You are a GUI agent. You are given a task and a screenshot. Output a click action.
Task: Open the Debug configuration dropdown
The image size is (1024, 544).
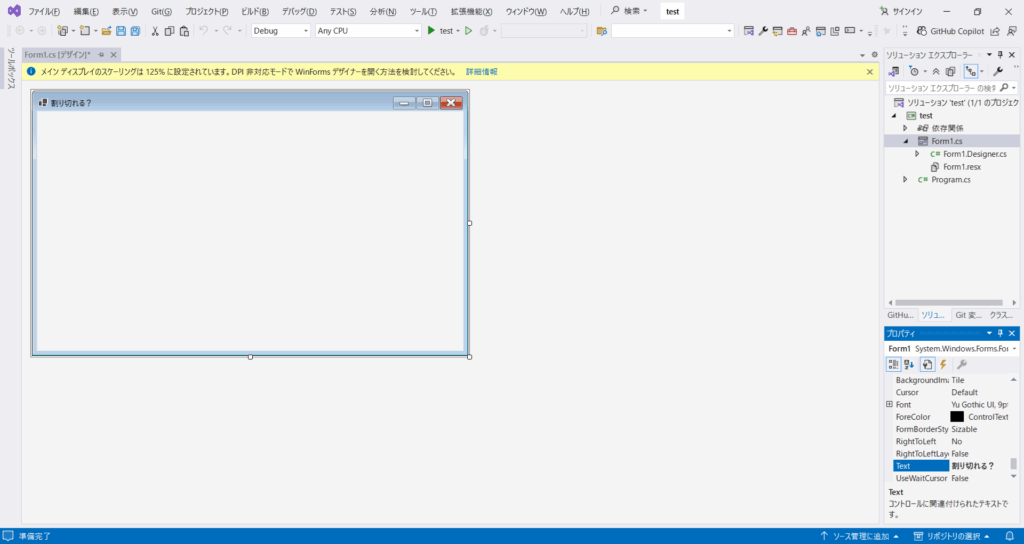click(281, 31)
